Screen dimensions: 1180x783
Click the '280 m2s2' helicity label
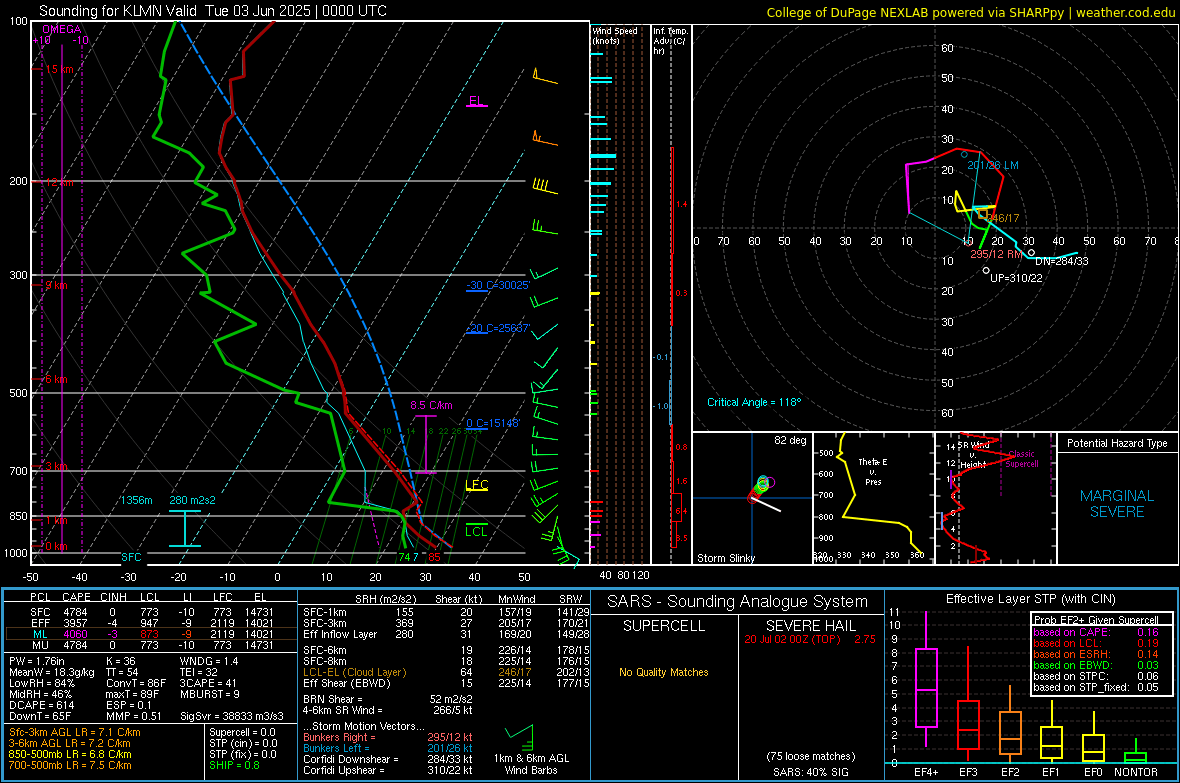pos(193,500)
